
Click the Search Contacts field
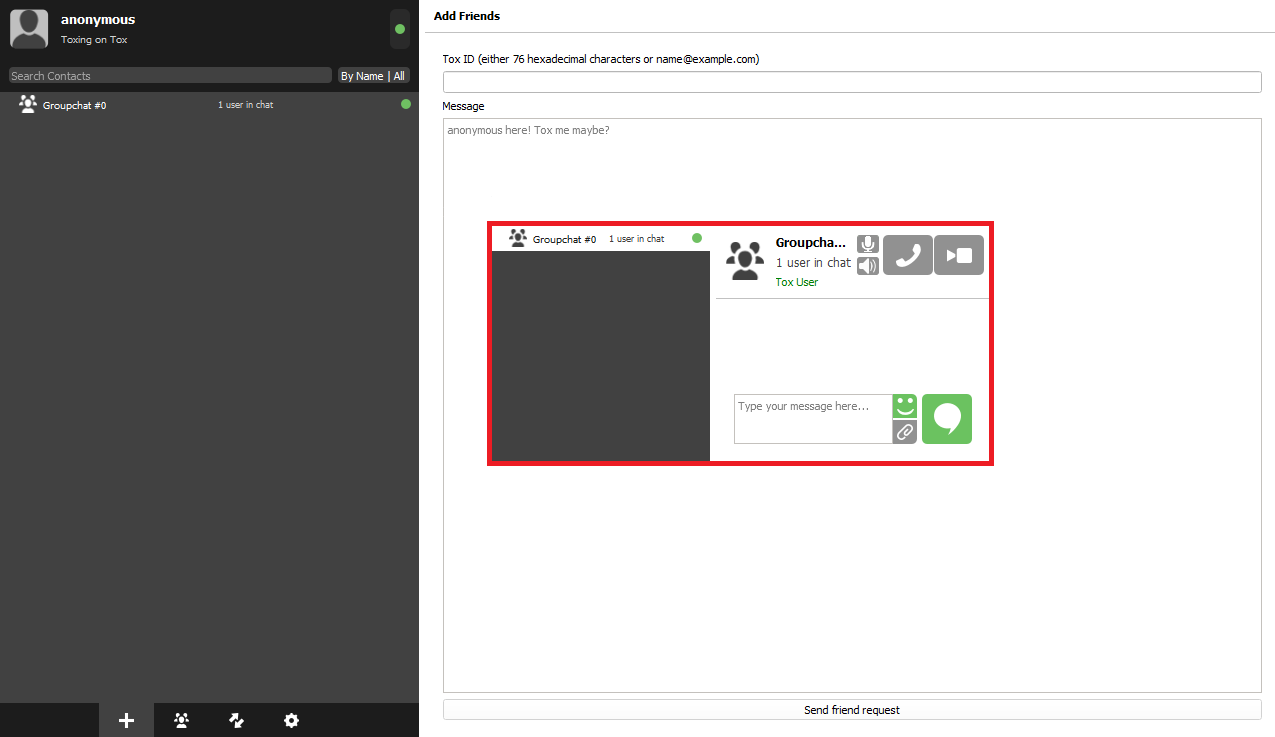pos(170,76)
